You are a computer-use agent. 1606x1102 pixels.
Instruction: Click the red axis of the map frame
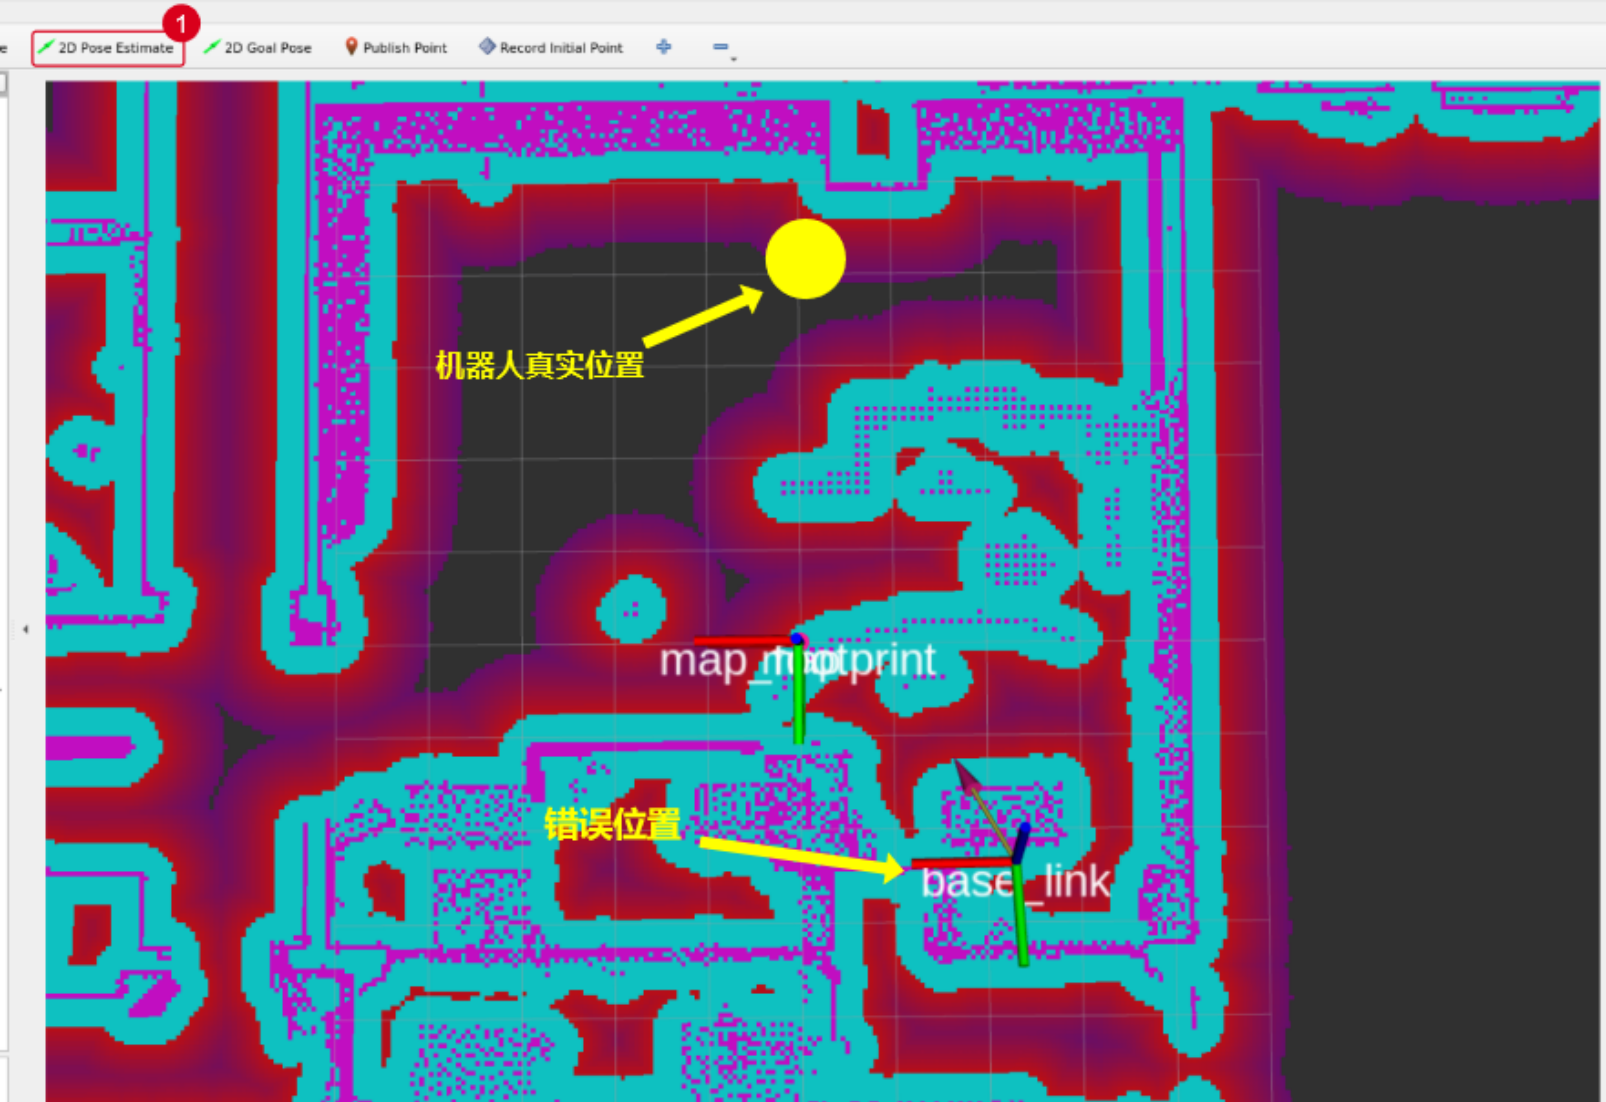(x=740, y=641)
